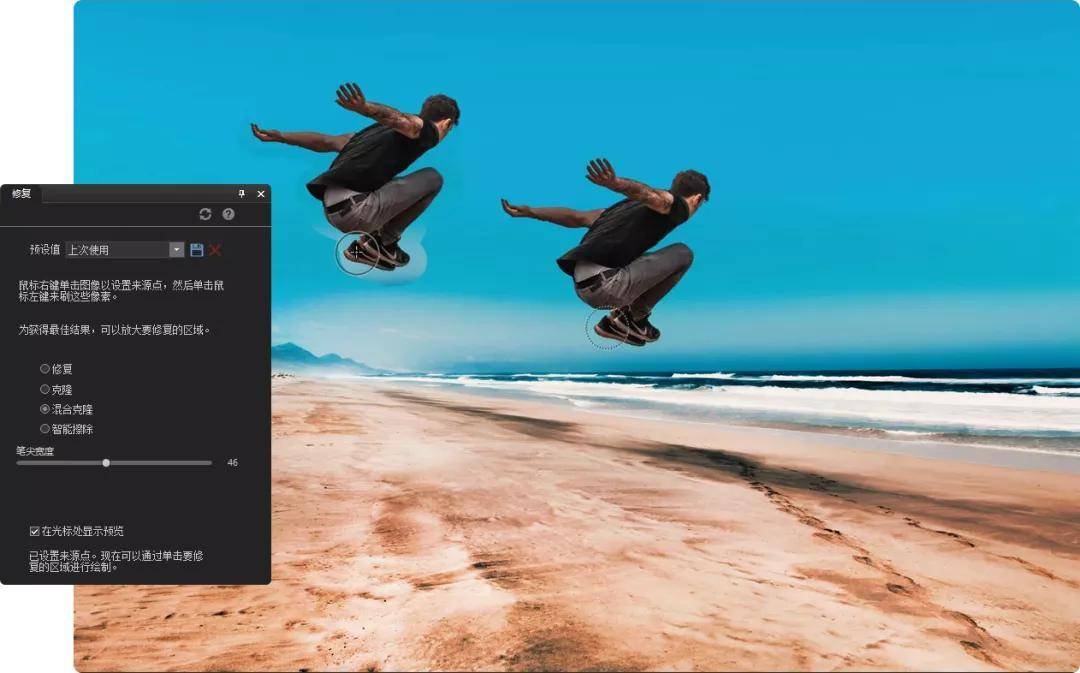Toggle 在光标处显示预览 checkbox

point(35,531)
